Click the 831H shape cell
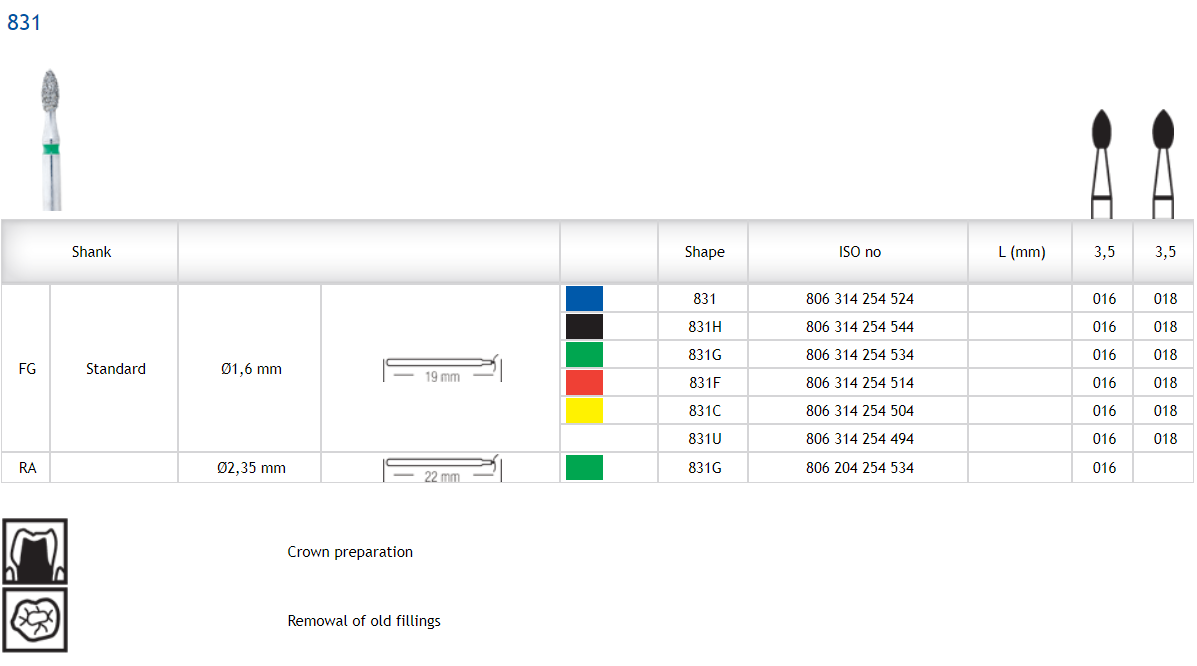The image size is (1197, 666). pyautogui.click(x=704, y=327)
